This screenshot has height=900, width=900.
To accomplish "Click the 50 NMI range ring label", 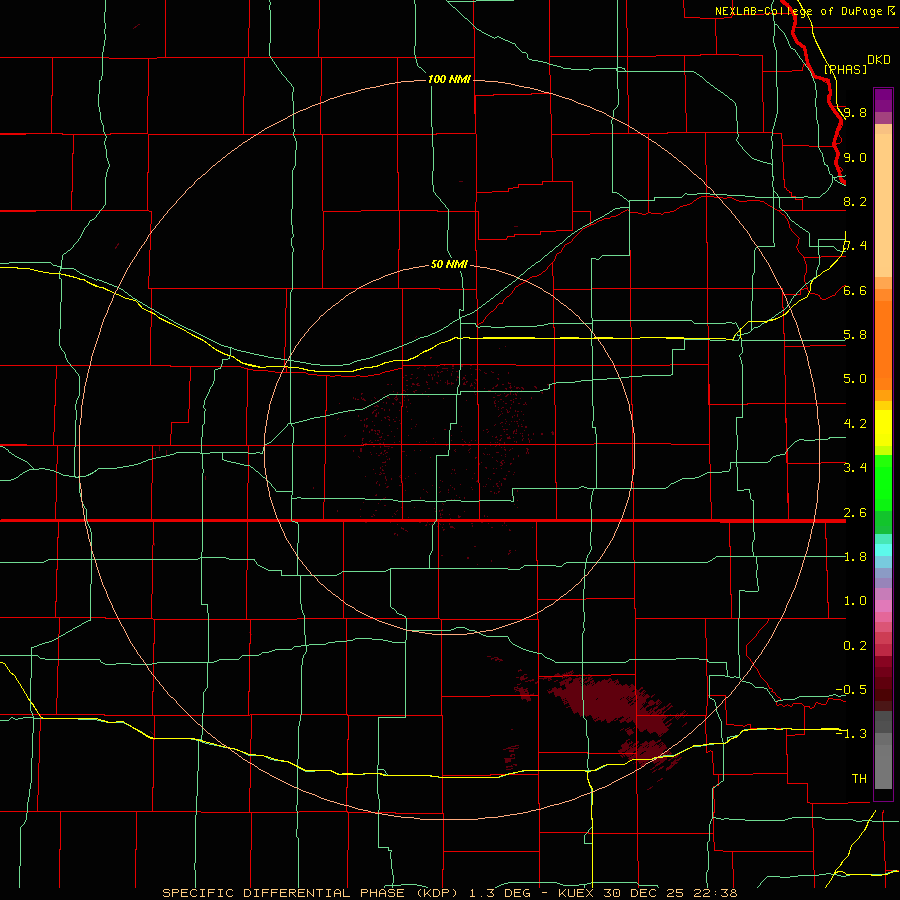I will [449, 264].
